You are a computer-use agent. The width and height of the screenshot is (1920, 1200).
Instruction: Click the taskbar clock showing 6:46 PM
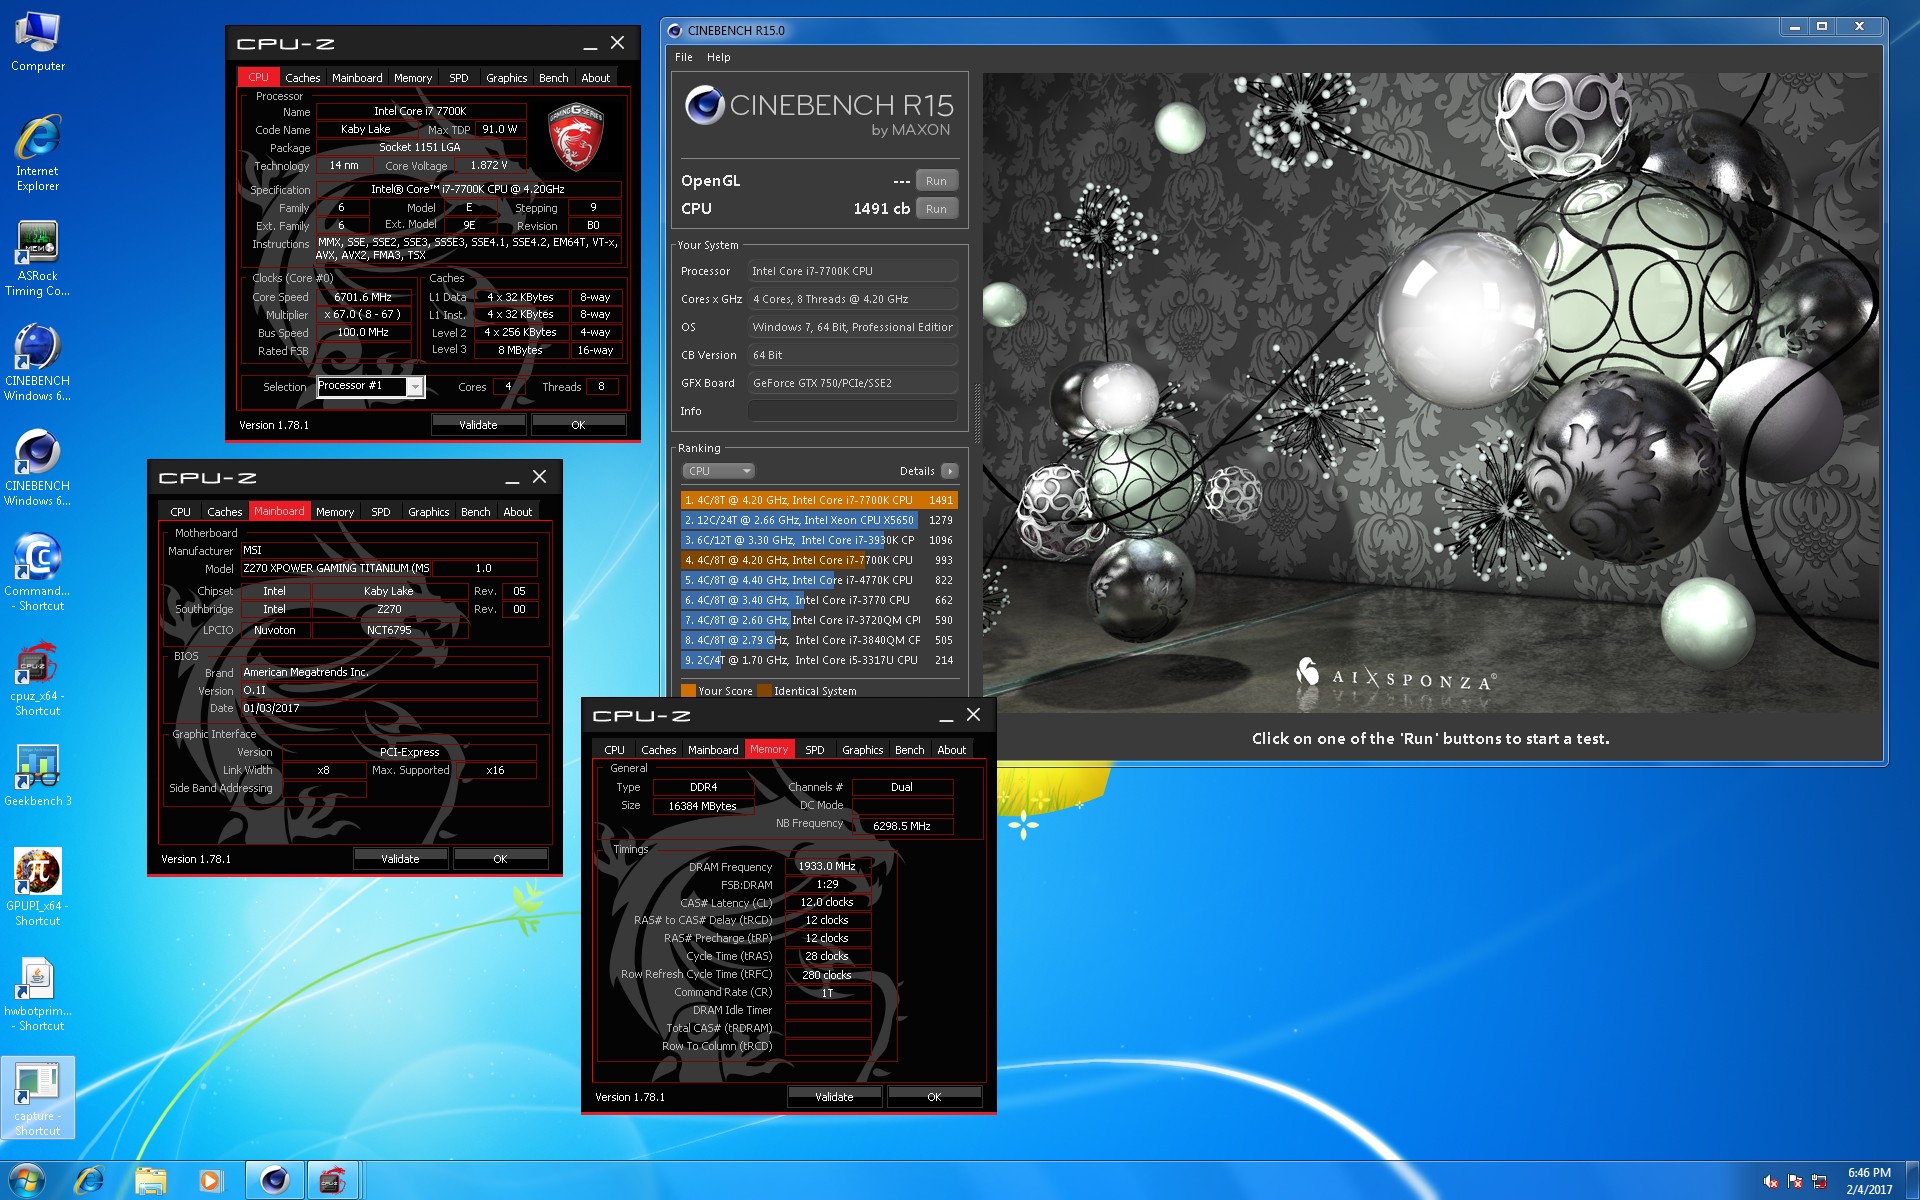tap(1868, 1181)
